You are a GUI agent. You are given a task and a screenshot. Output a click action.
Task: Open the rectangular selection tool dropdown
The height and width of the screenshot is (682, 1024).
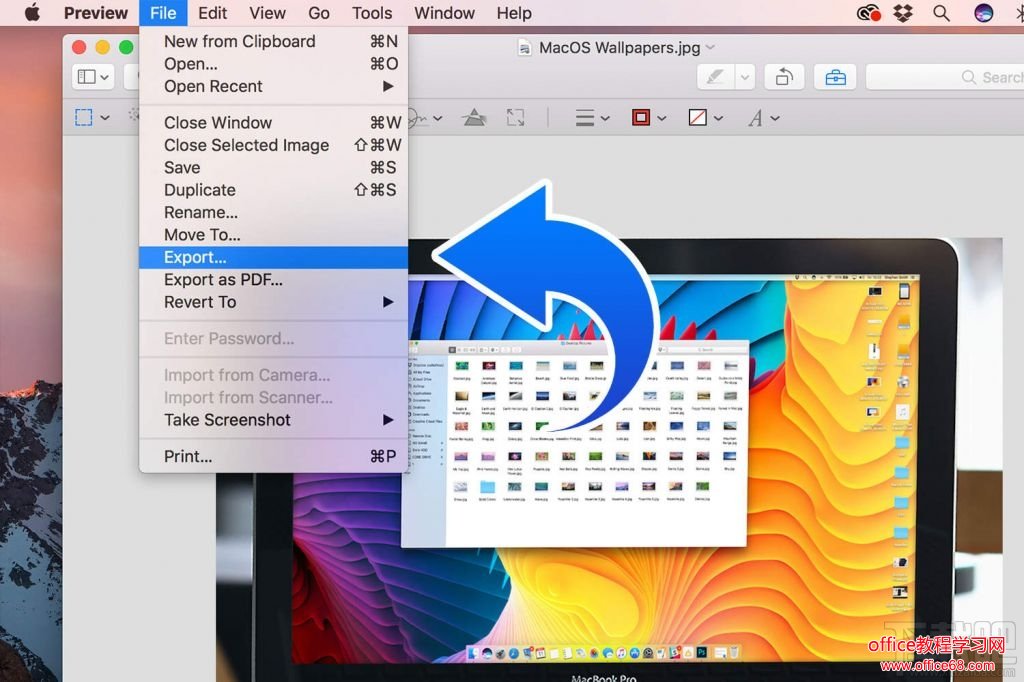(x=92, y=118)
